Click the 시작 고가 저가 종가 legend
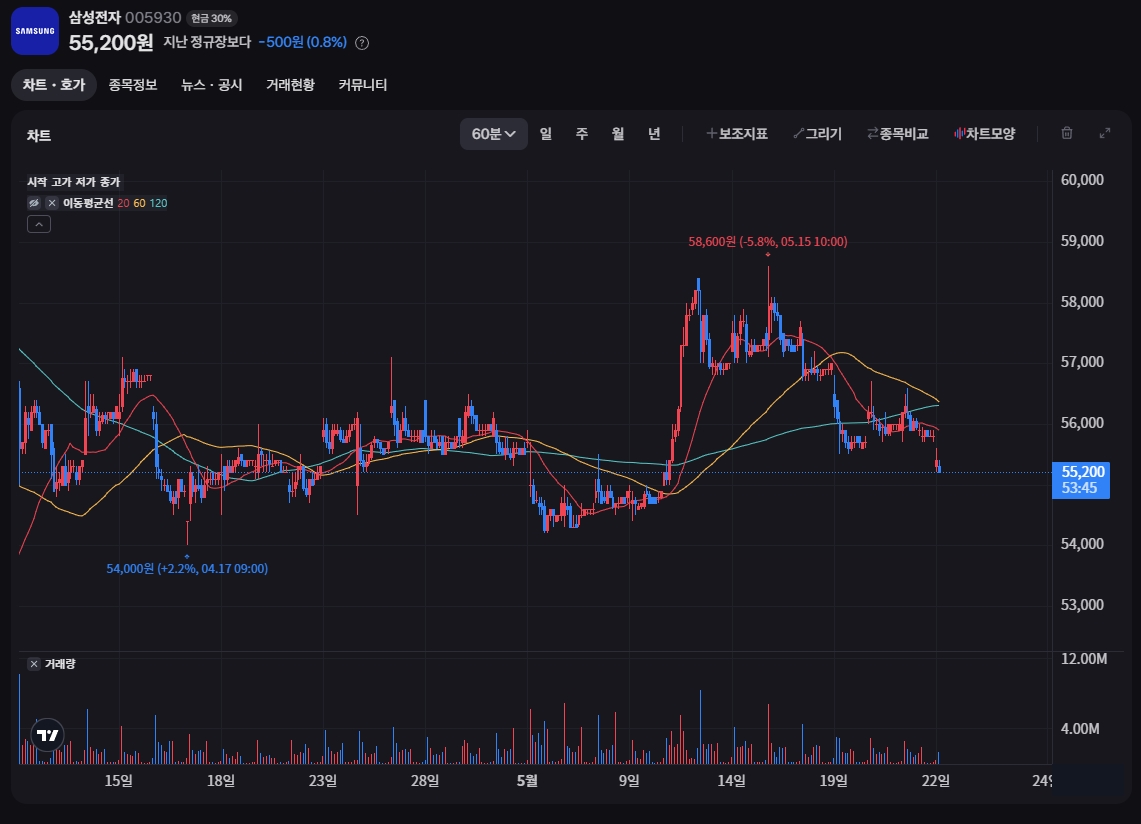1141x824 pixels. tap(73, 182)
